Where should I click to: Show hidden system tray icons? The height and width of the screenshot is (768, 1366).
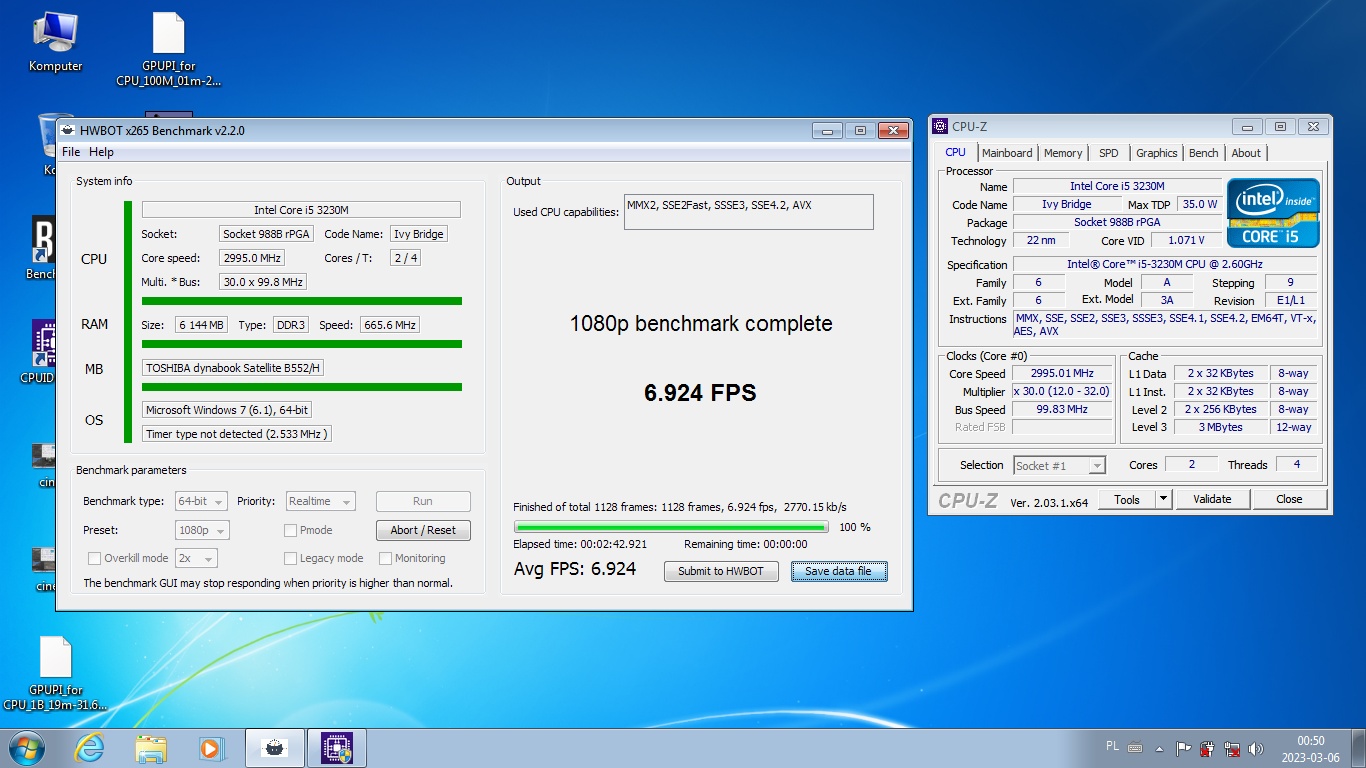pos(1159,748)
